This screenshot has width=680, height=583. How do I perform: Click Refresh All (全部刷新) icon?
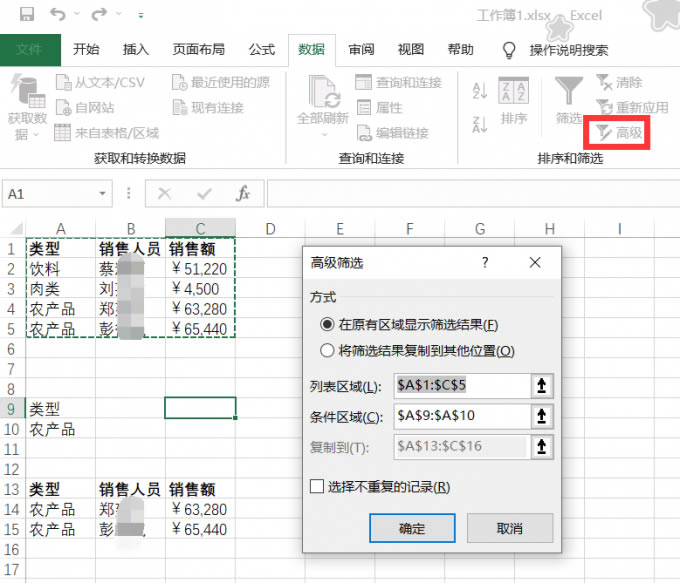coord(323,101)
